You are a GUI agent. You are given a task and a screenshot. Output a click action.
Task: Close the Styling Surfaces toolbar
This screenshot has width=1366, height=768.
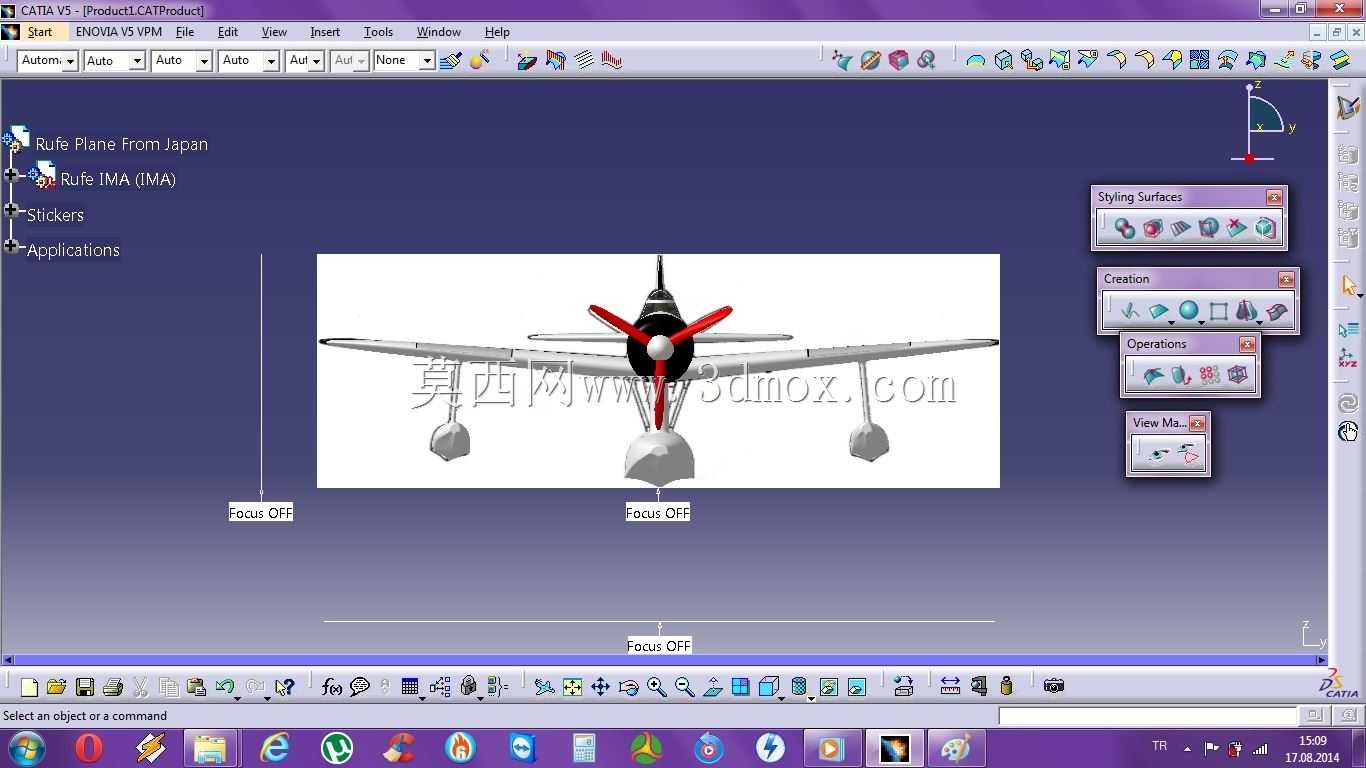1274,198
